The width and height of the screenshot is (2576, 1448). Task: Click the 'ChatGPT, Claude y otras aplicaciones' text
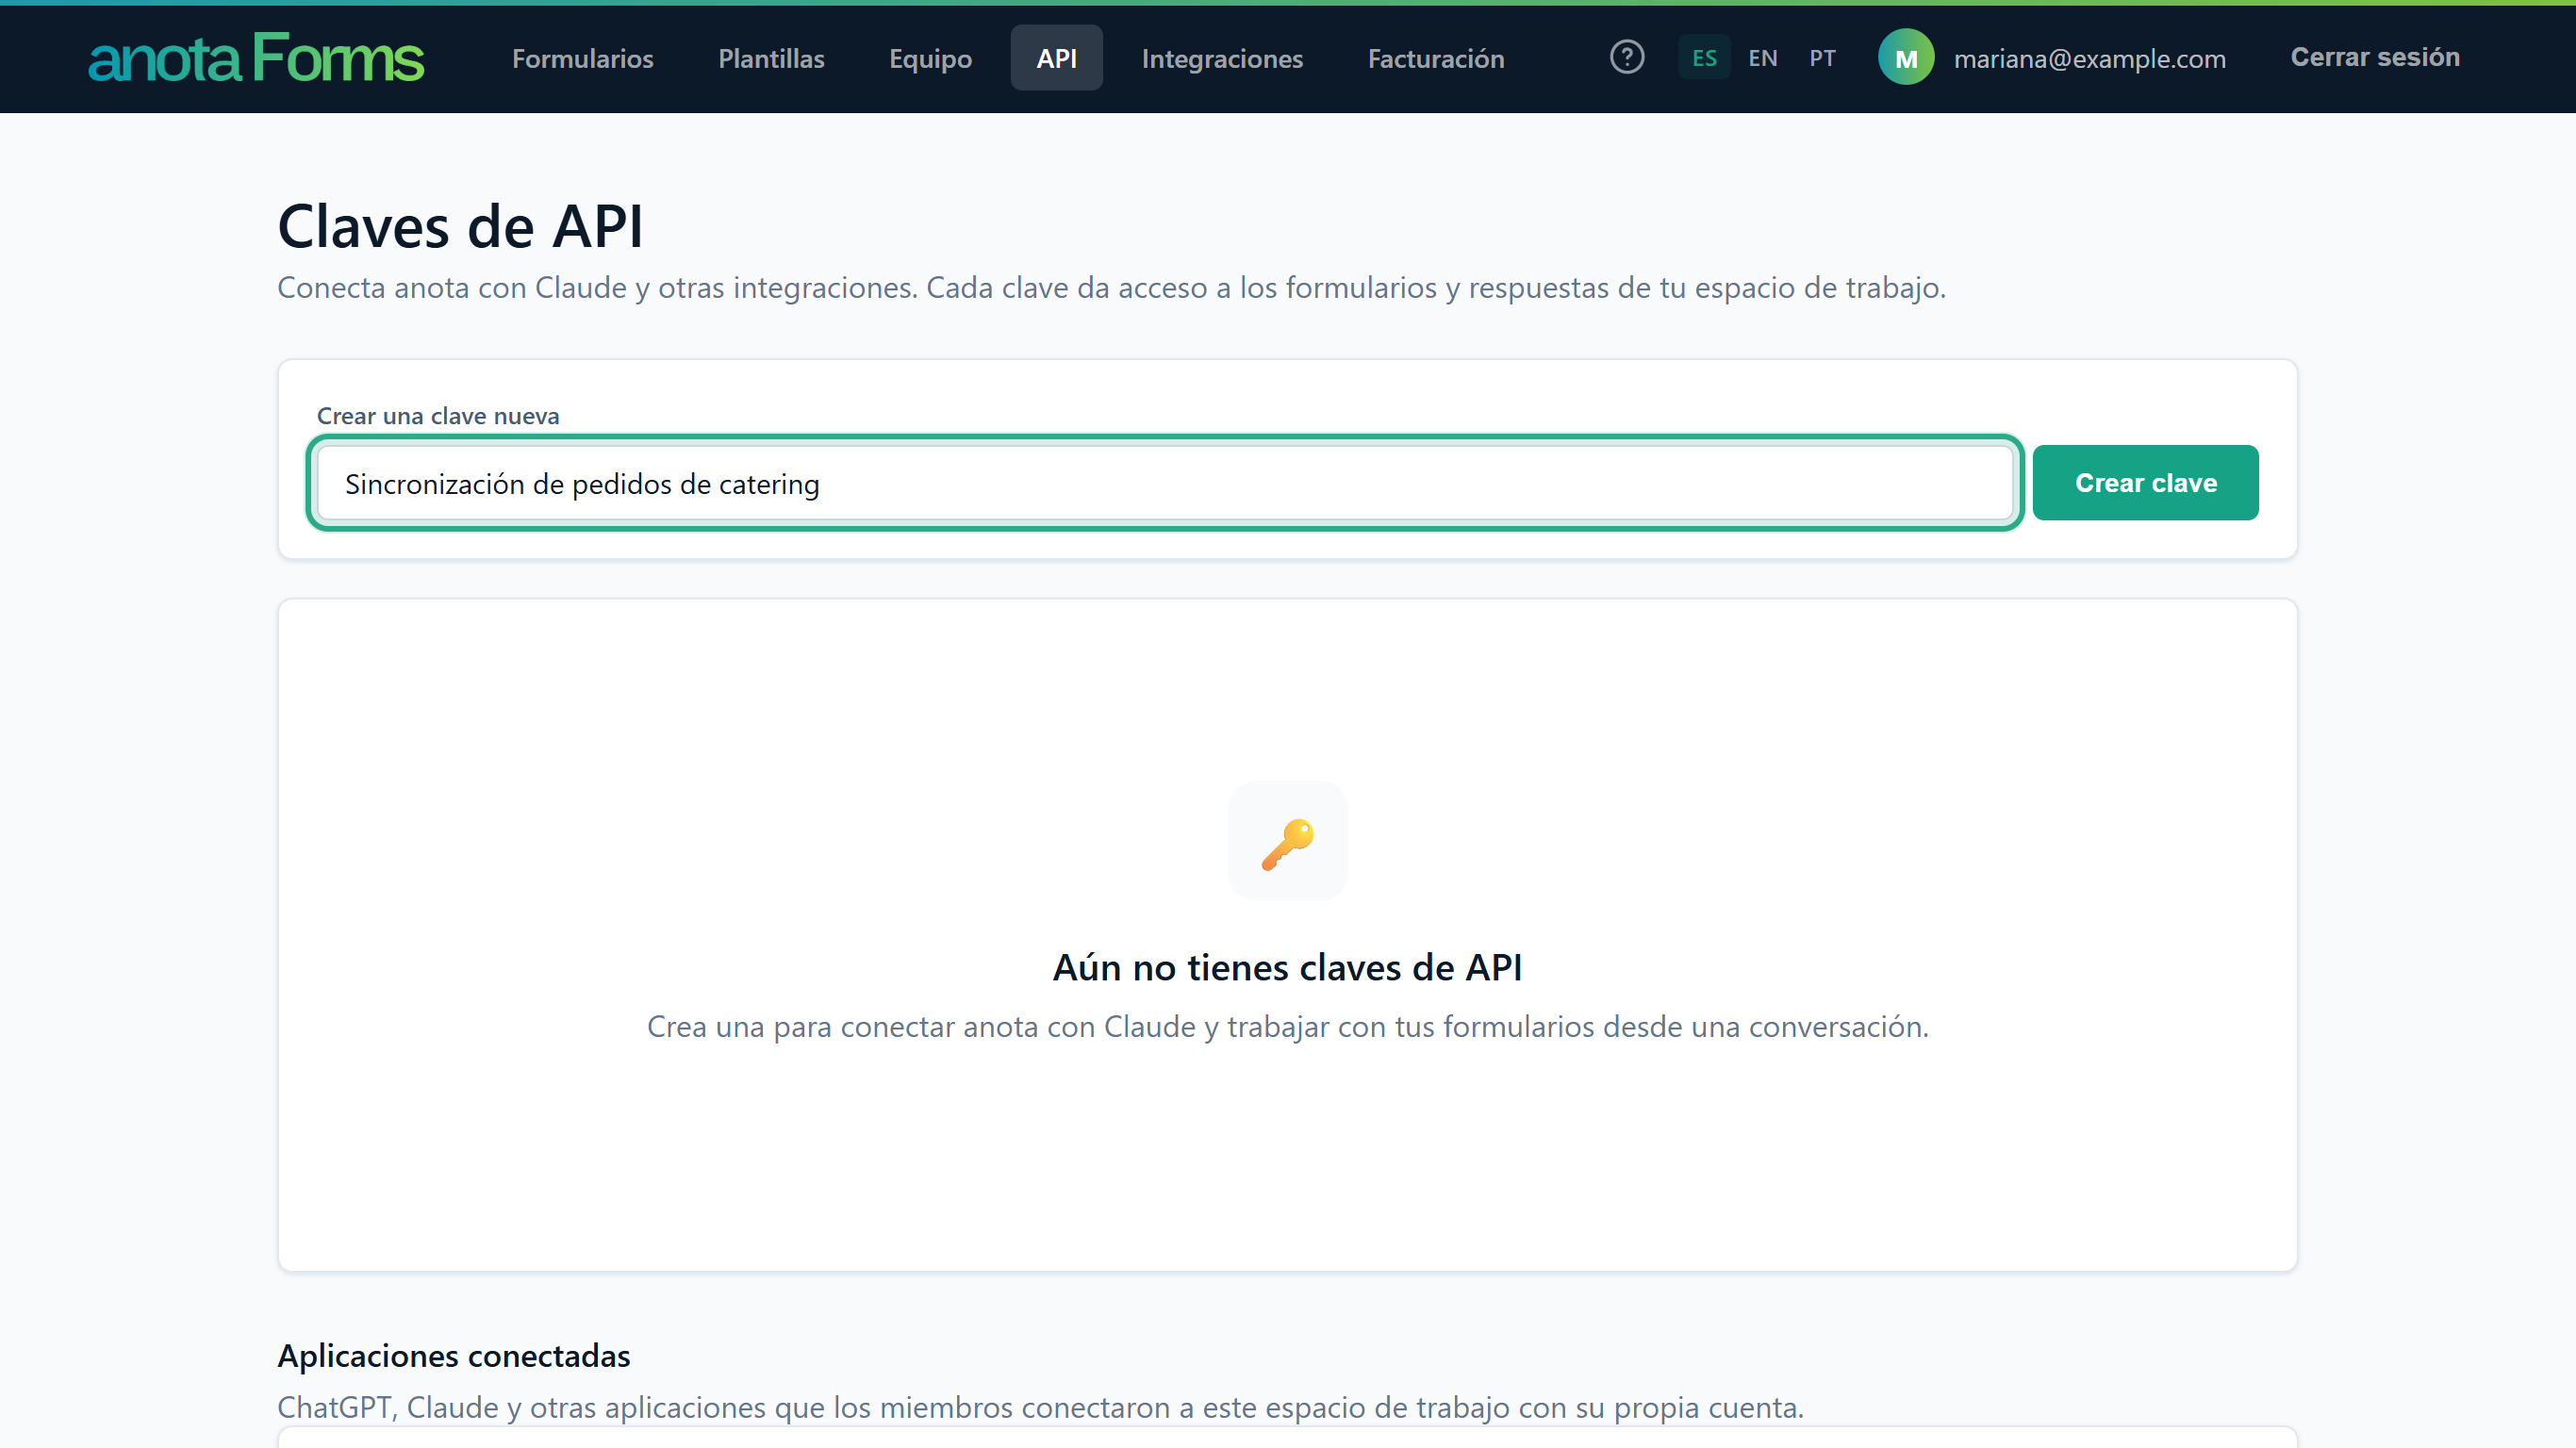pyautogui.click(x=1040, y=1407)
